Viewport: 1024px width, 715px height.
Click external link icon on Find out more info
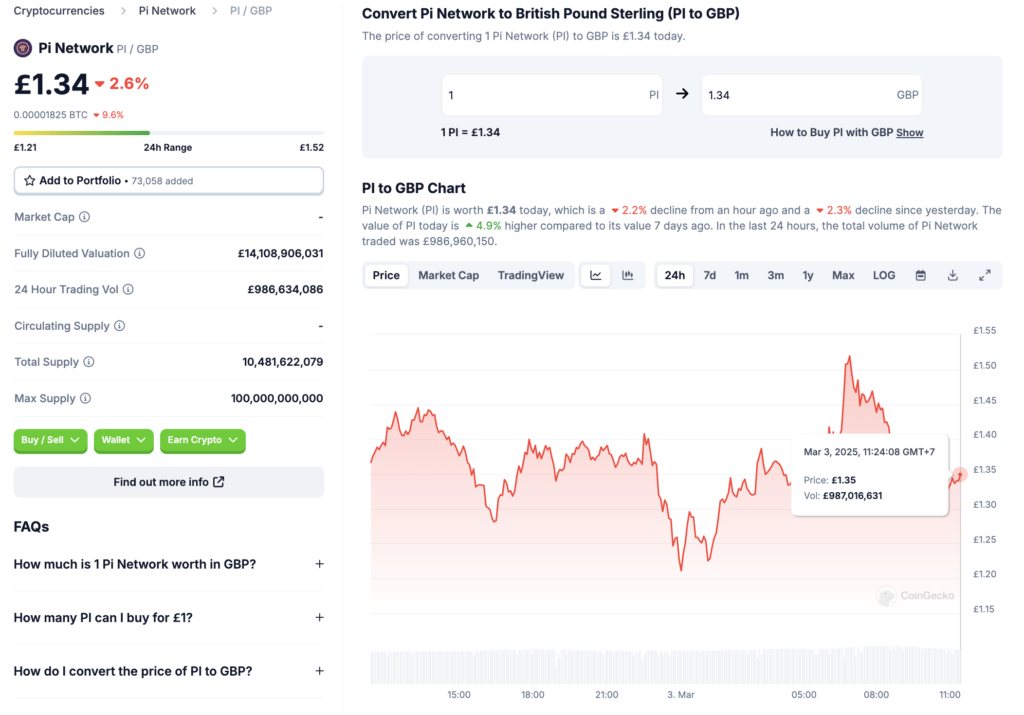point(219,482)
